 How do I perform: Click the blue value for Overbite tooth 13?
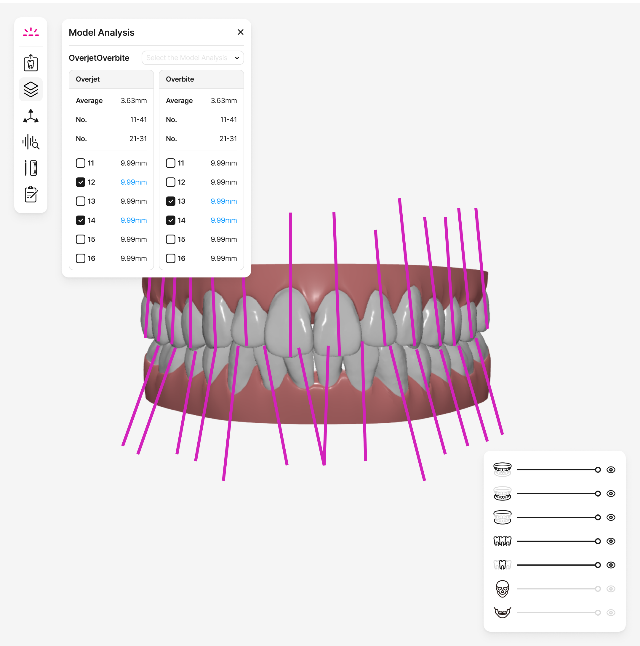tap(224, 201)
